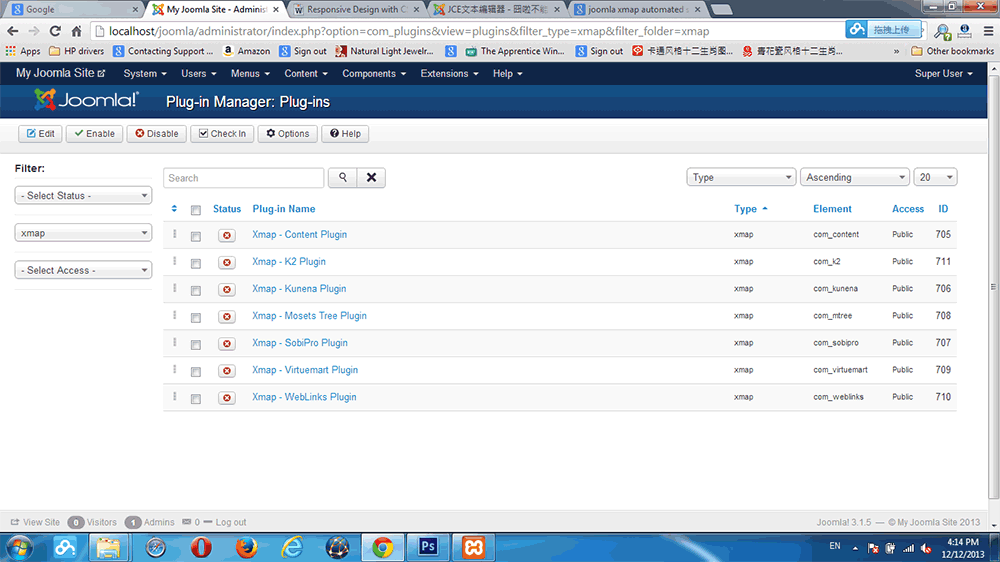Open Opera from the taskbar
This screenshot has width=1000, height=562.
point(201,547)
